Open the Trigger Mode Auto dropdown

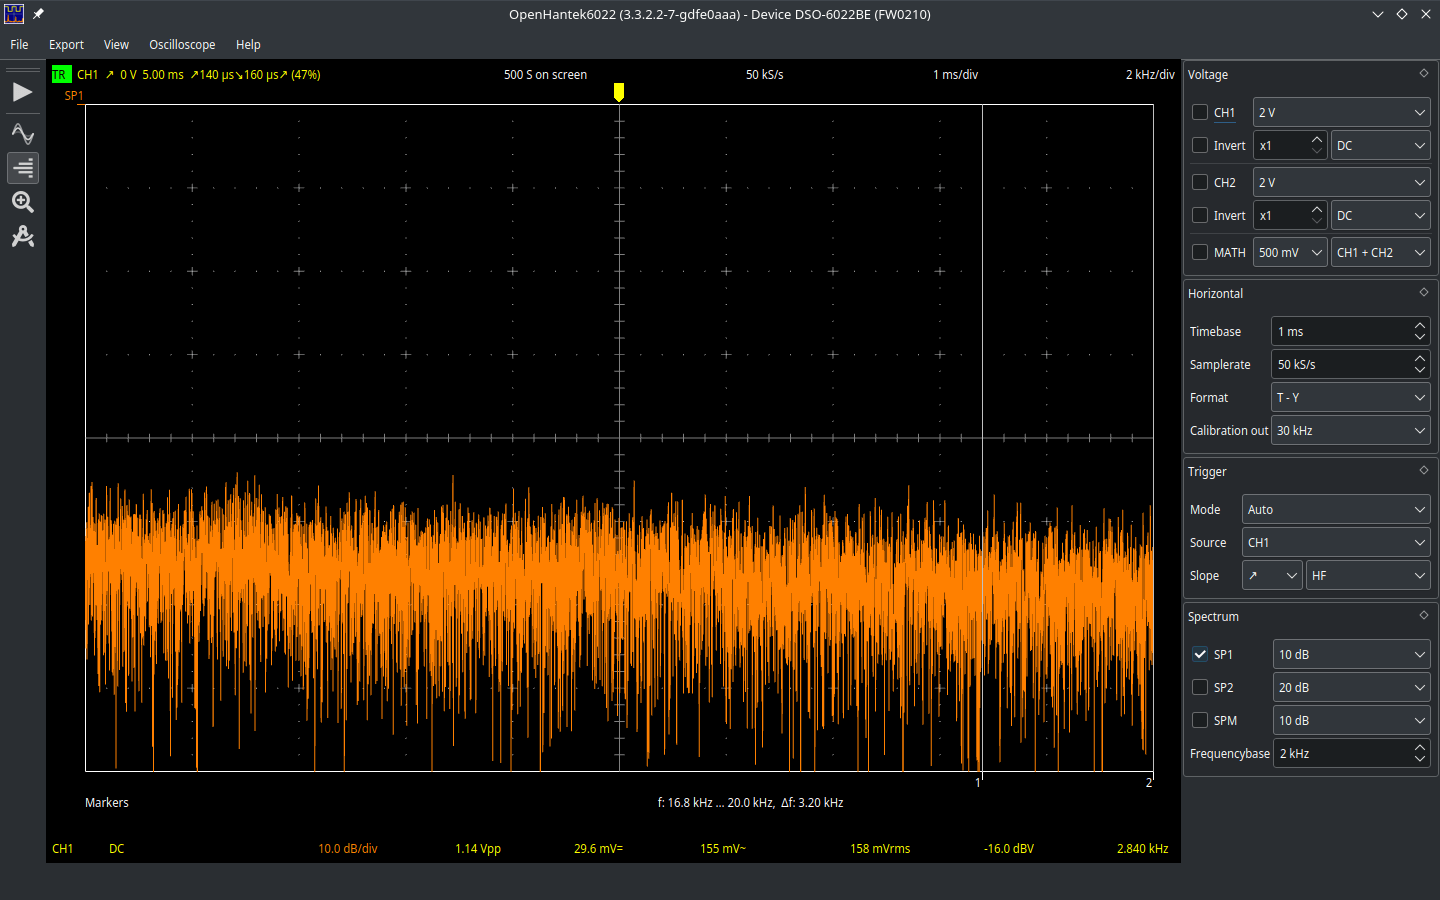(1336, 509)
